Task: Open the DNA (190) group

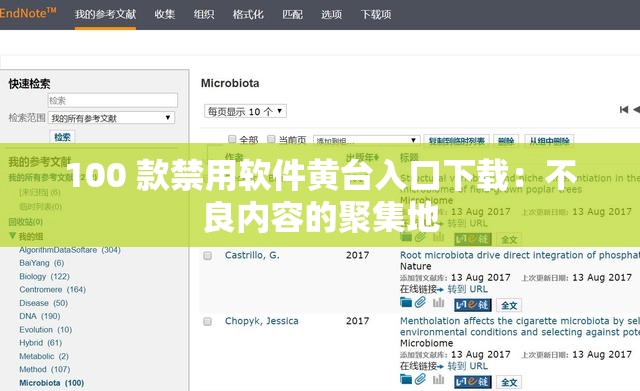Action: (40, 316)
